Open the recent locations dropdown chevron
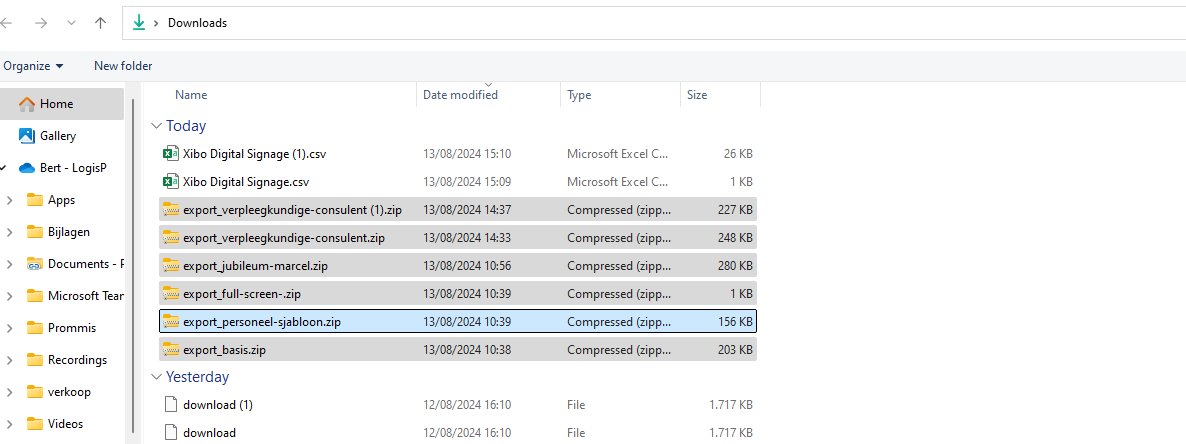Image resolution: width=1186 pixels, height=444 pixels. (x=70, y=22)
